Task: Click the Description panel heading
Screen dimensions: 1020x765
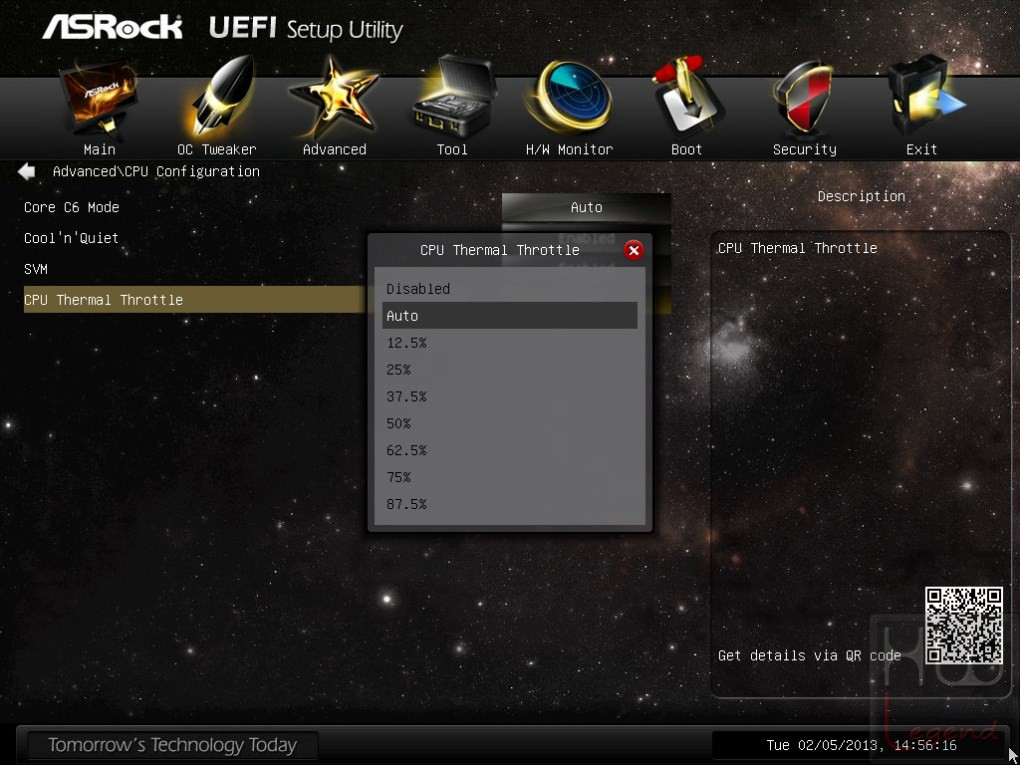Action: point(861,196)
